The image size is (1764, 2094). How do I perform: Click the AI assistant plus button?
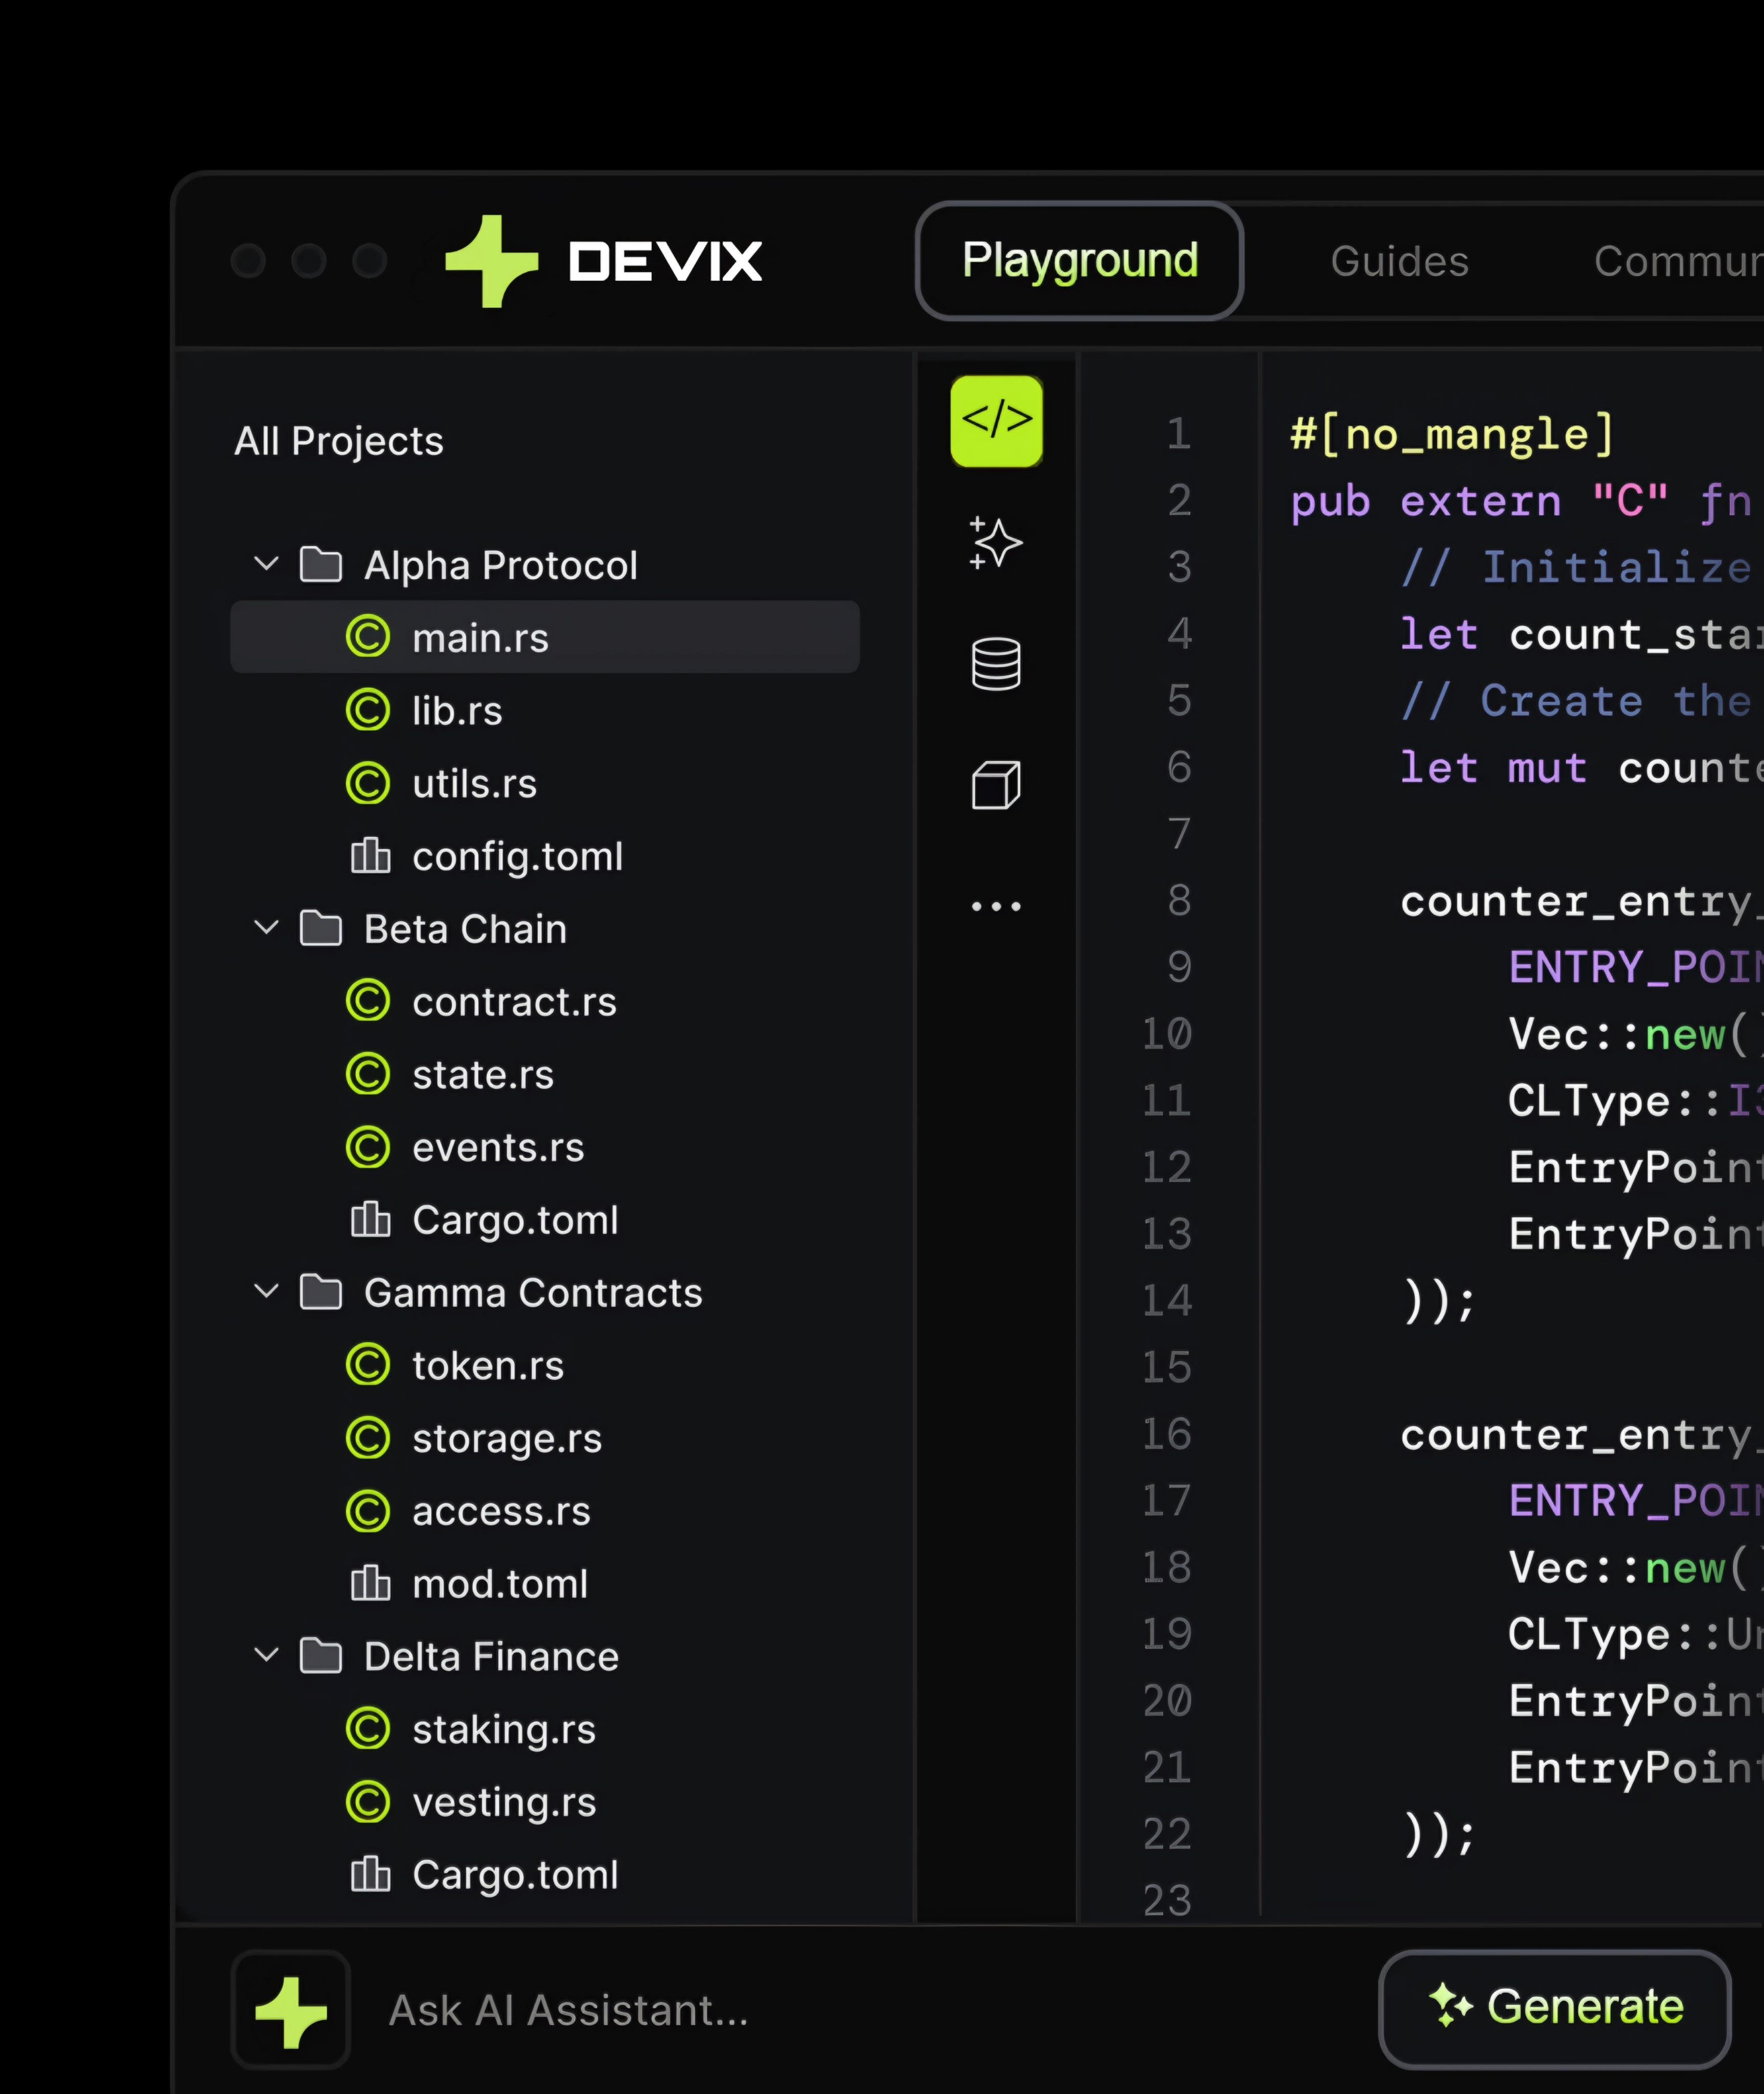[291, 2011]
